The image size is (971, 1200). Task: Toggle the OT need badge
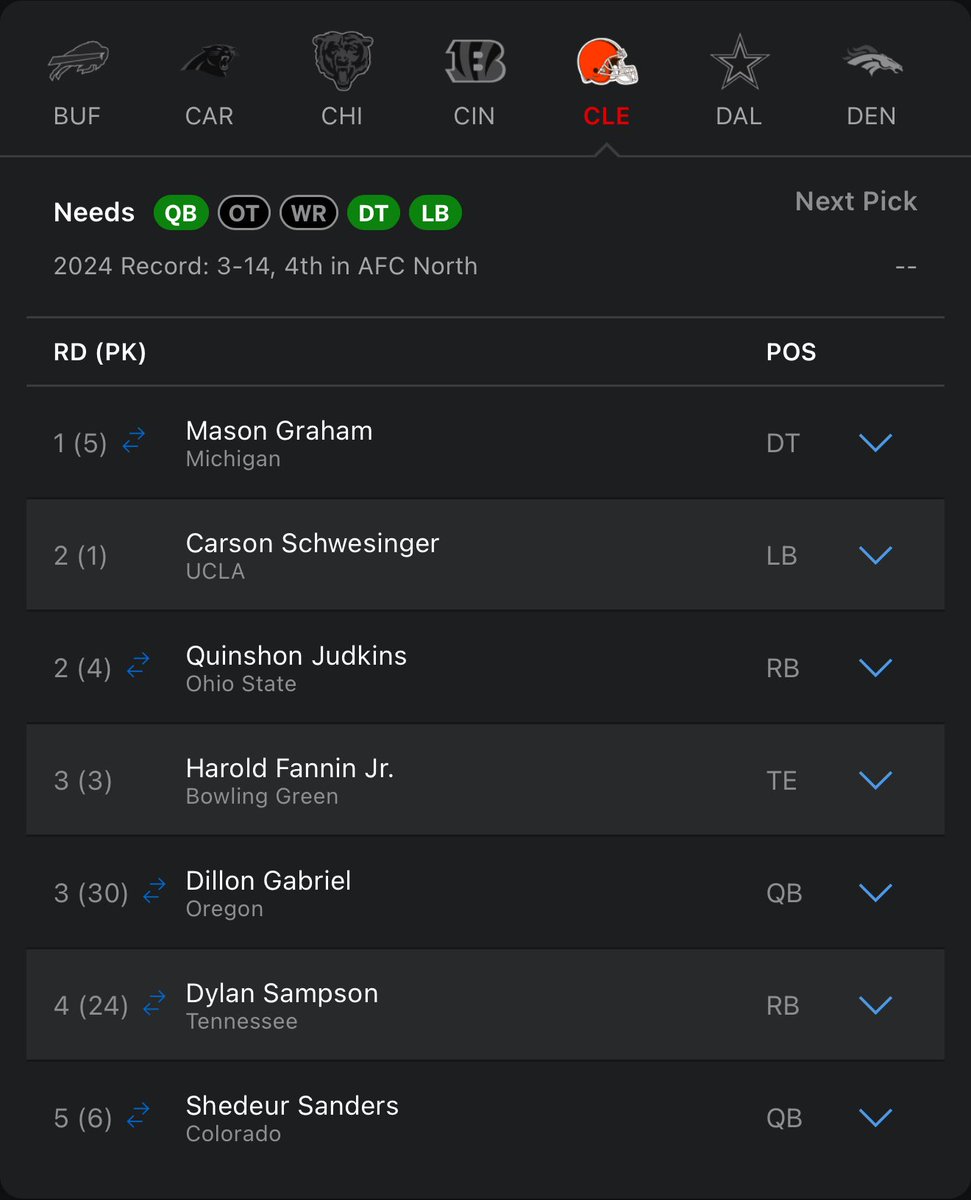tap(244, 213)
